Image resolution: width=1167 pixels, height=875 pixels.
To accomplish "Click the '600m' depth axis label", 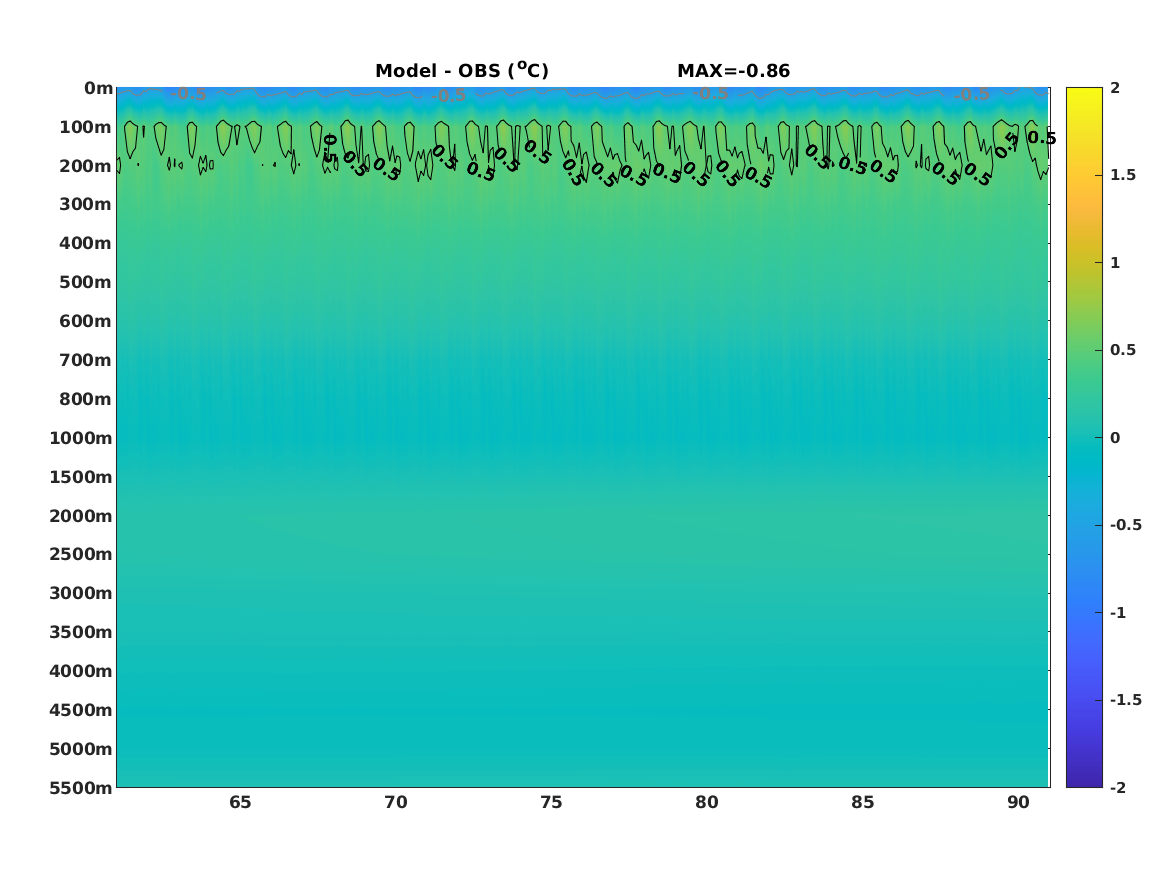I will coord(86,321).
